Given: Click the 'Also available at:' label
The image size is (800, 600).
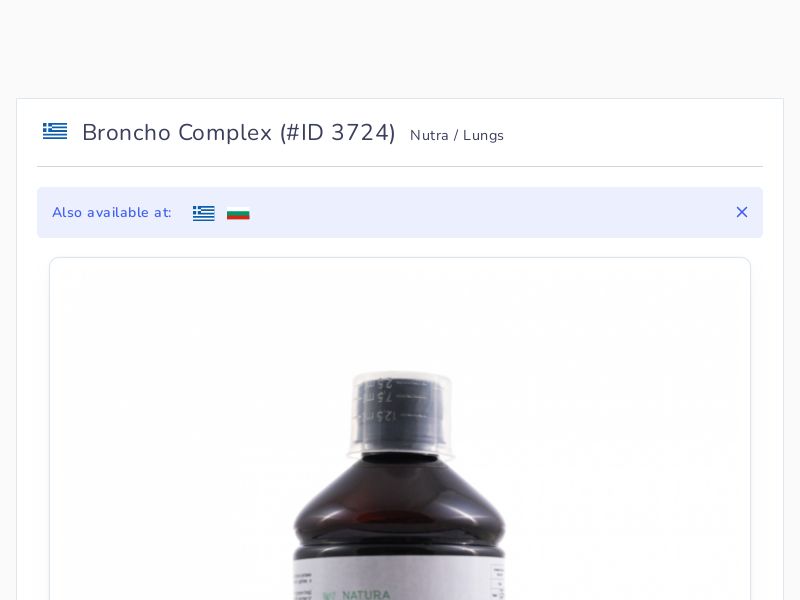Looking at the screenshot, I should (112, 213).
